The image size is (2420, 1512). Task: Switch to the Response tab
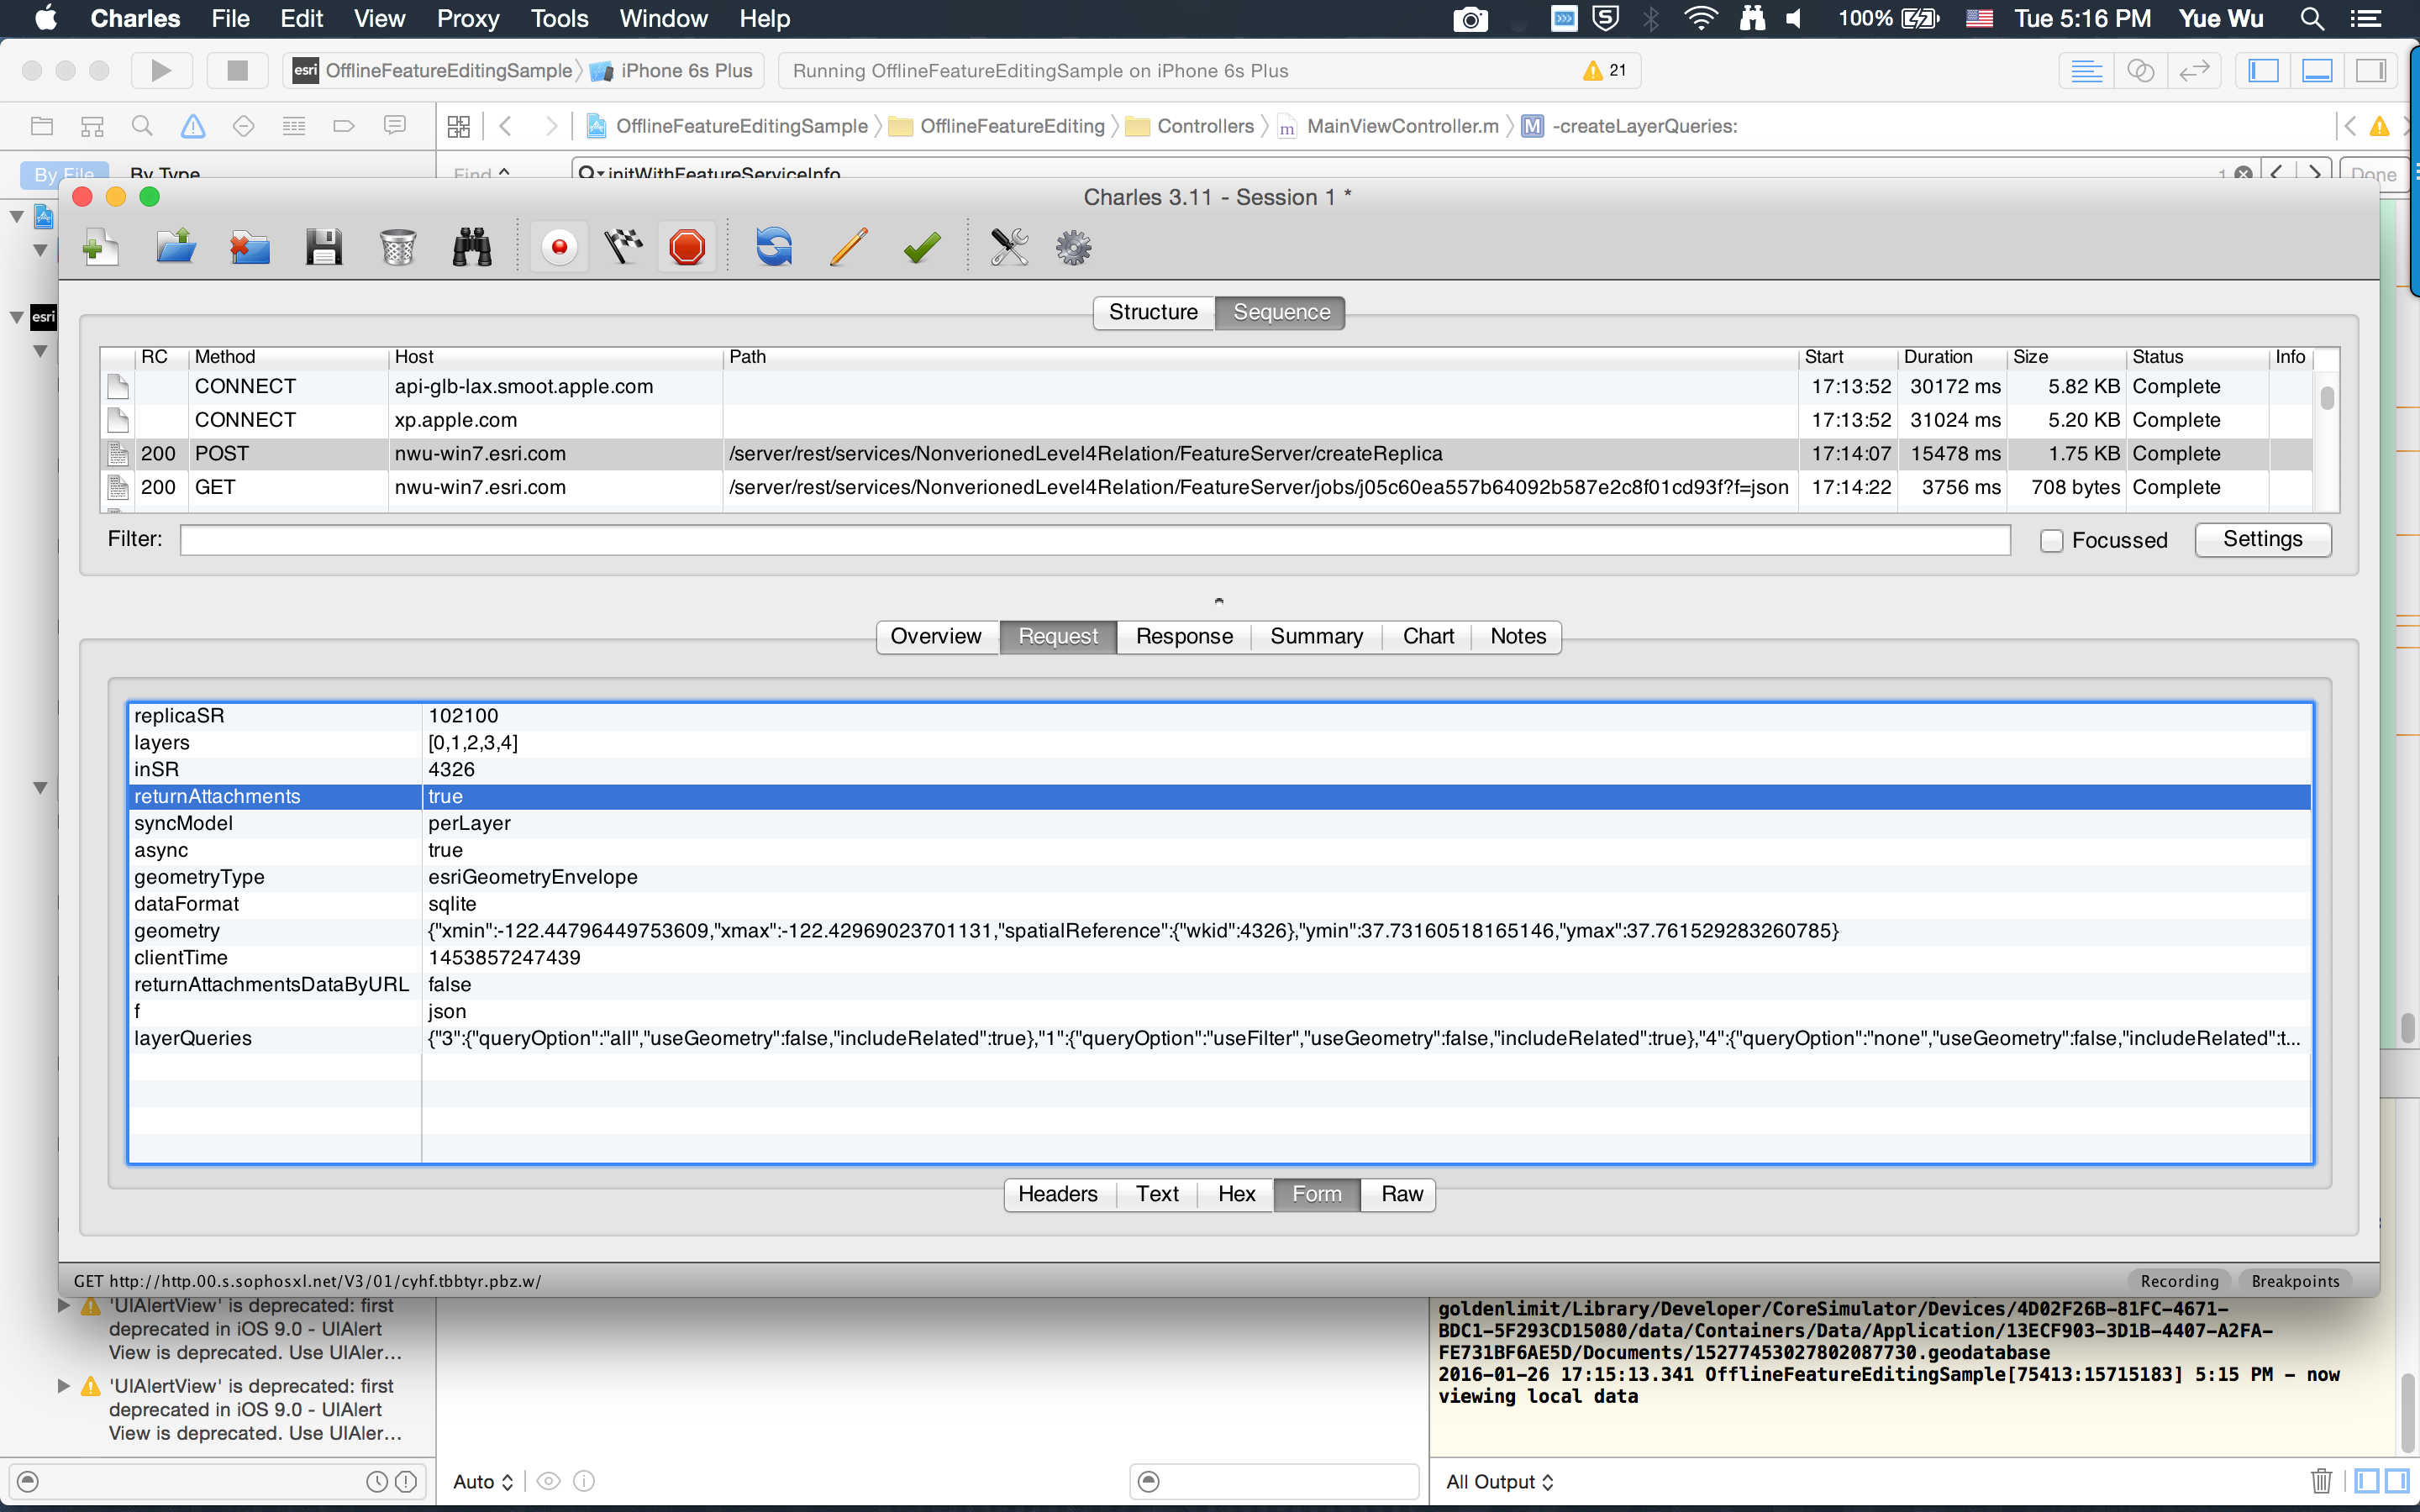tap(1184, 636)
